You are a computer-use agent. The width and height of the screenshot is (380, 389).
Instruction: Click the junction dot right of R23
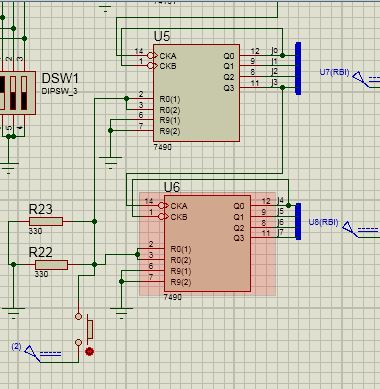94,221
